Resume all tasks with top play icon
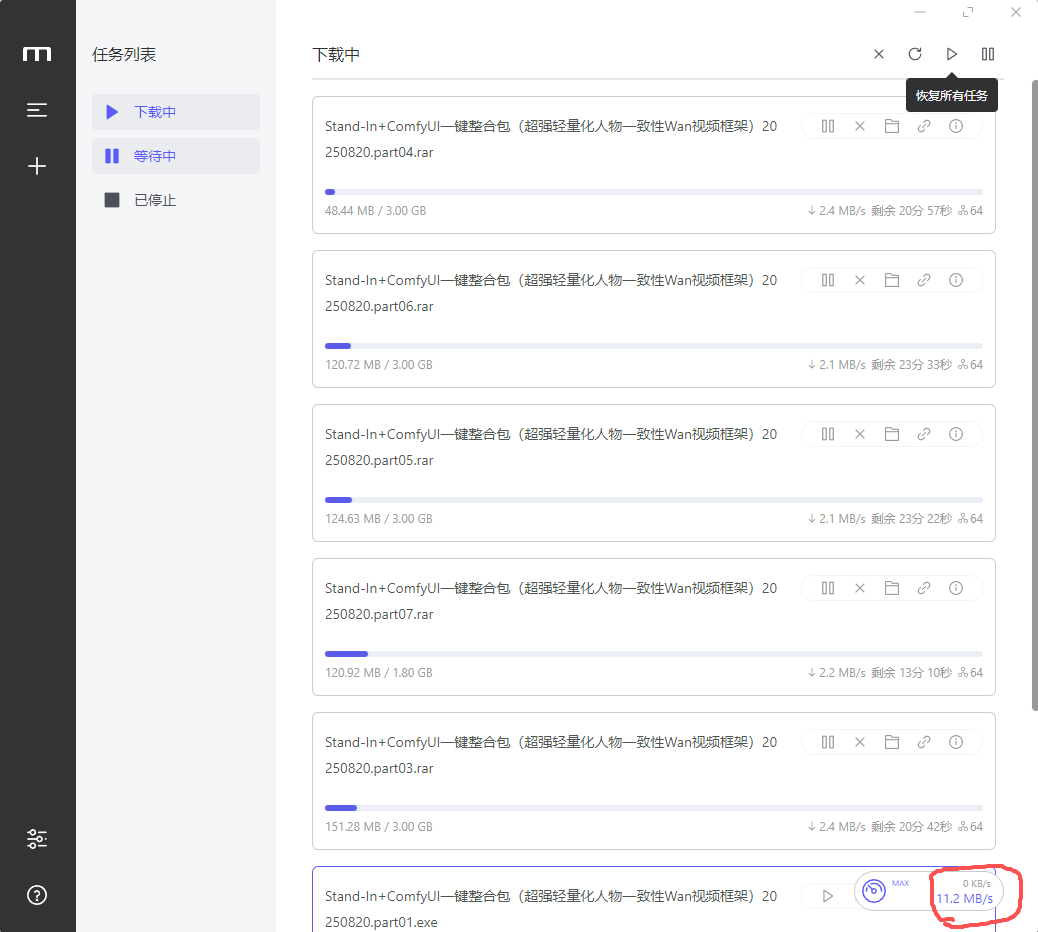 952,54
